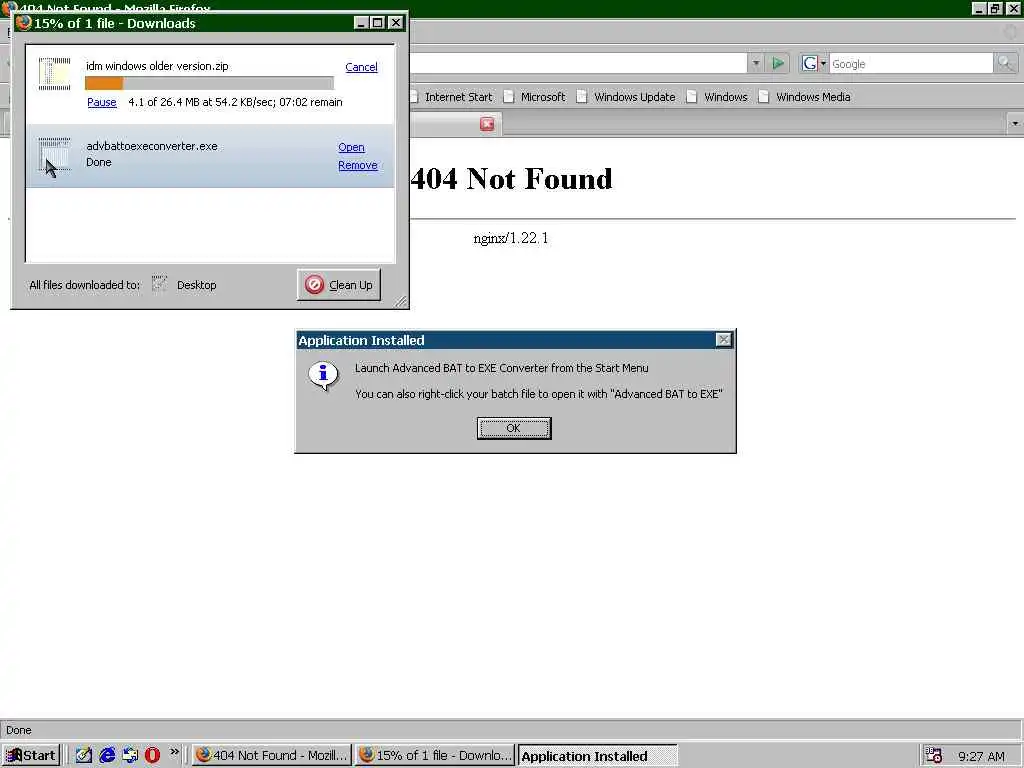
Task: Click the Windows Media bookmark page icon
Action: coord(764,97)
